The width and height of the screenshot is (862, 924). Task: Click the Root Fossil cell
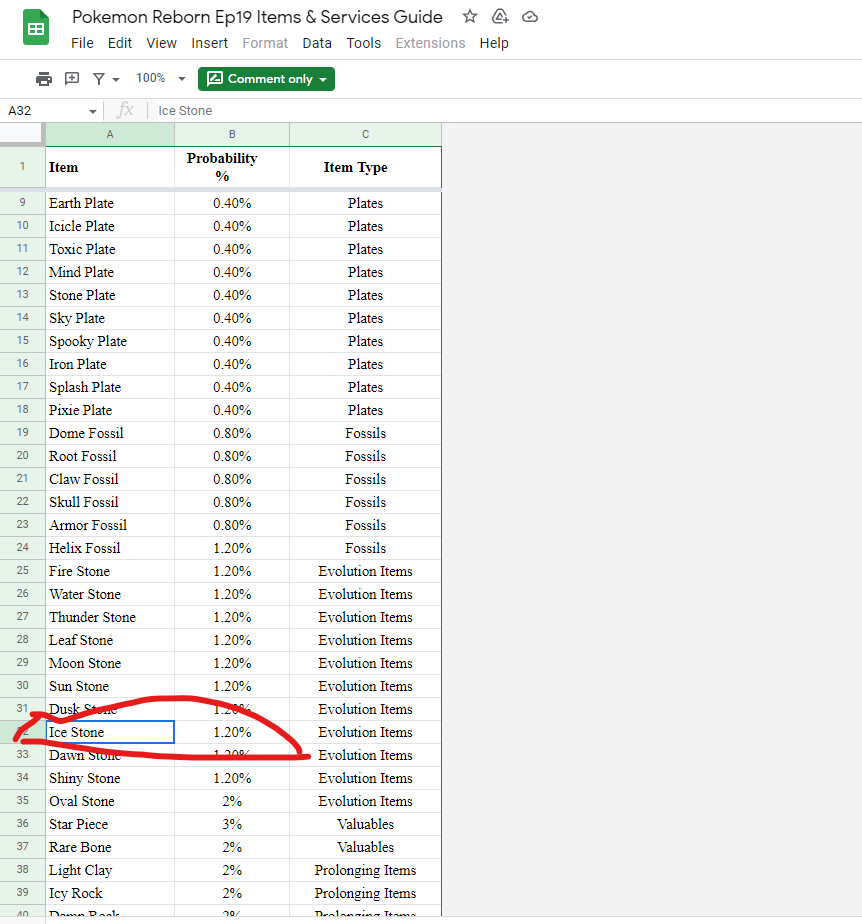pyautogui.click(x=110, y=456)
